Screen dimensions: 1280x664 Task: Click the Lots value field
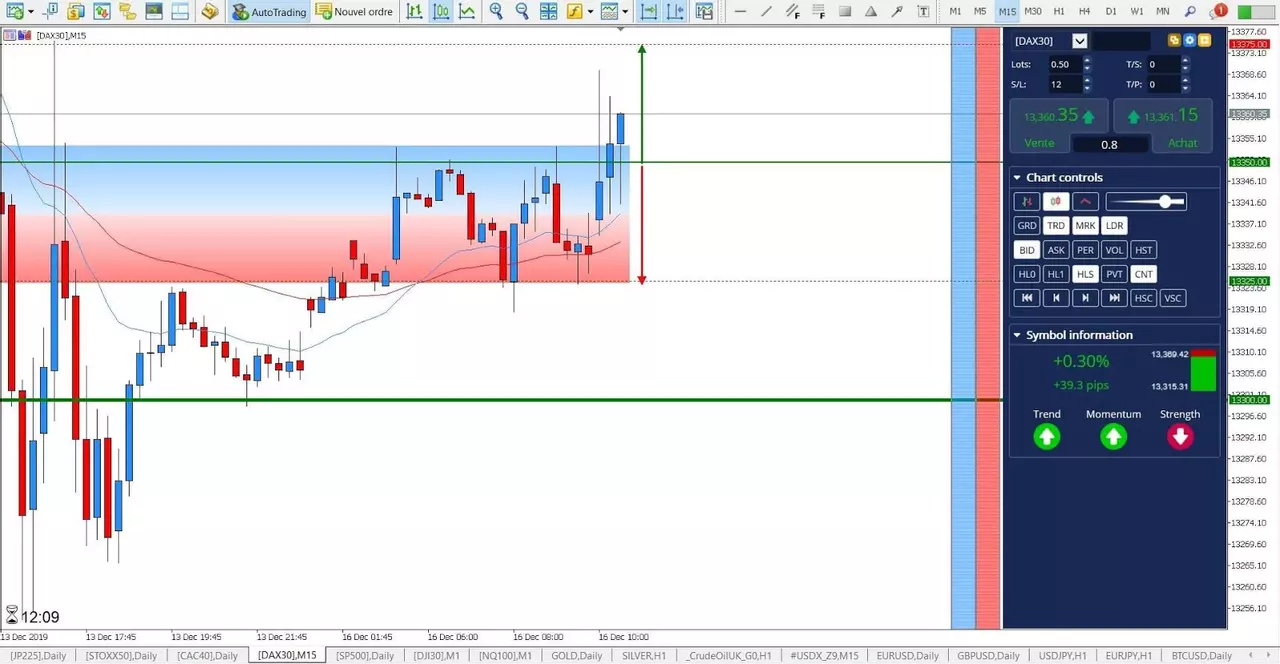1064,64
